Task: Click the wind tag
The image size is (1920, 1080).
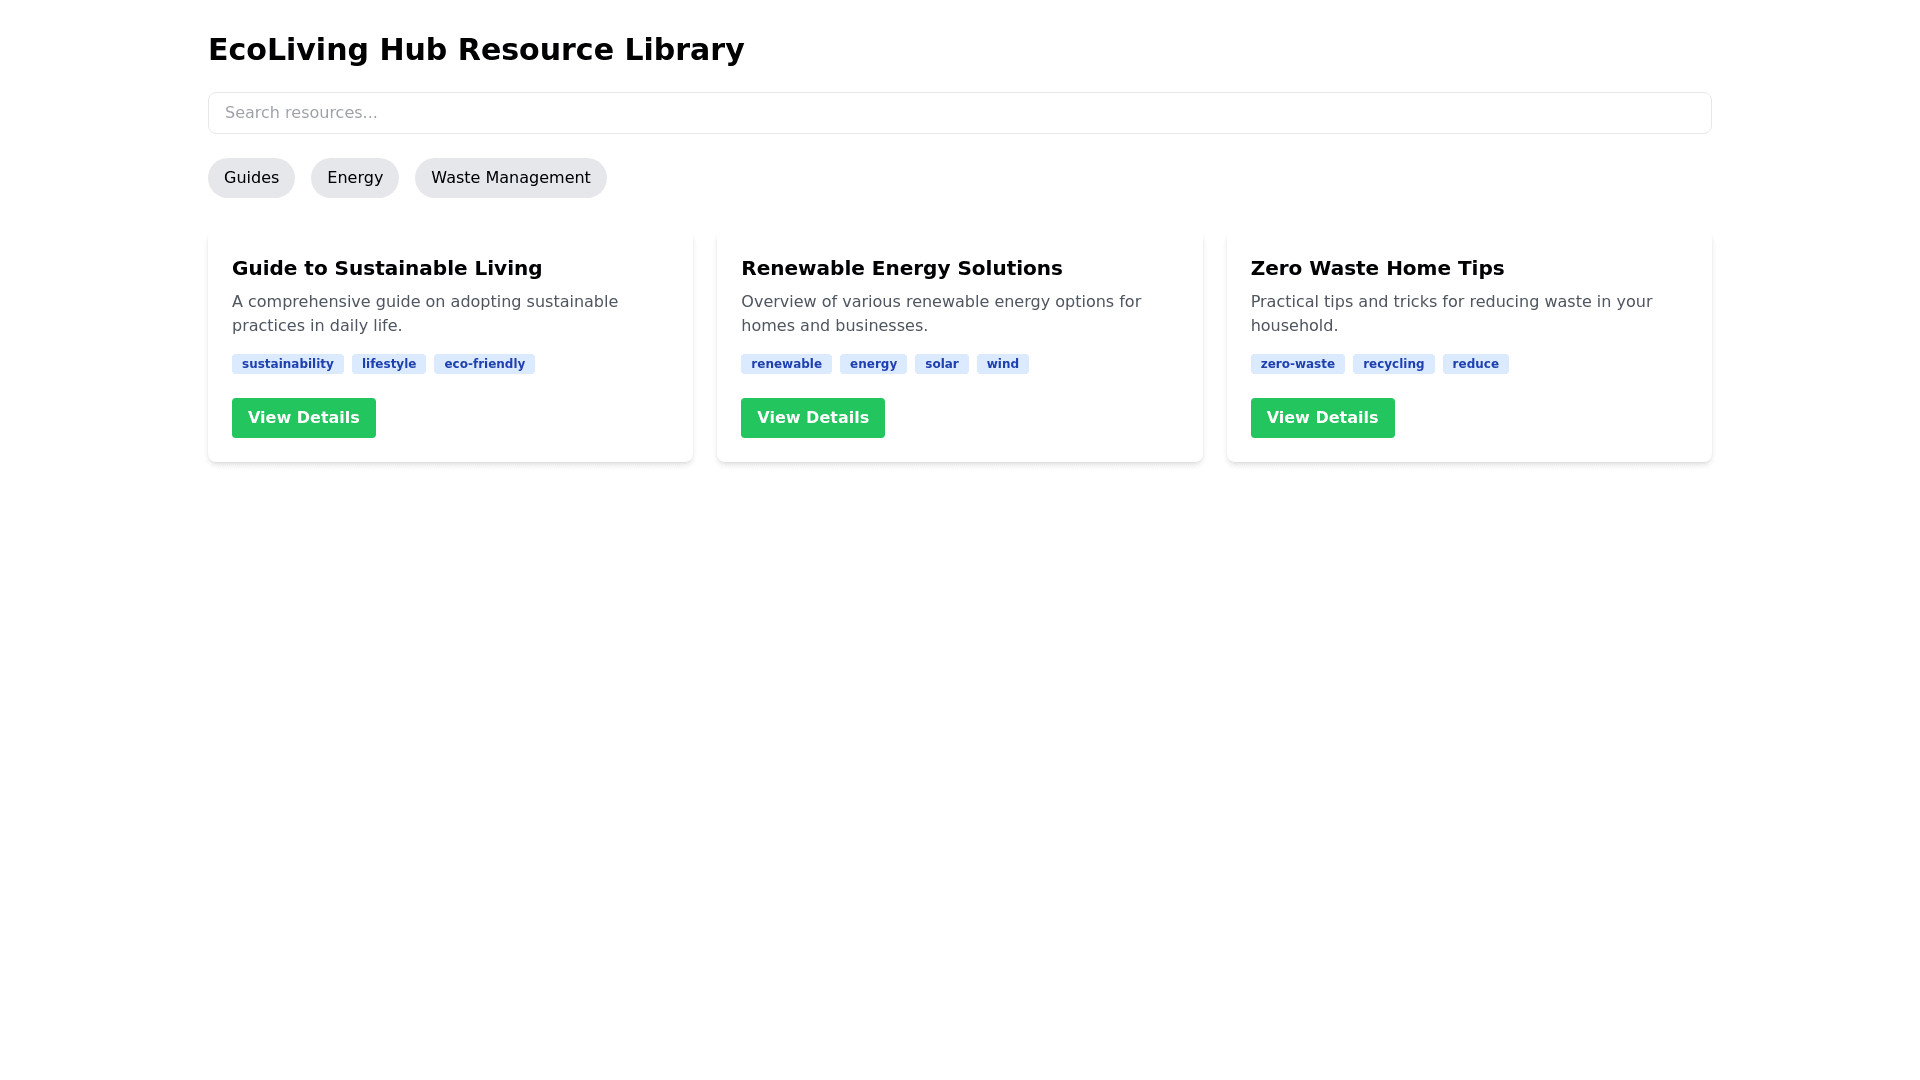Action: click(x=1002, y=364)
